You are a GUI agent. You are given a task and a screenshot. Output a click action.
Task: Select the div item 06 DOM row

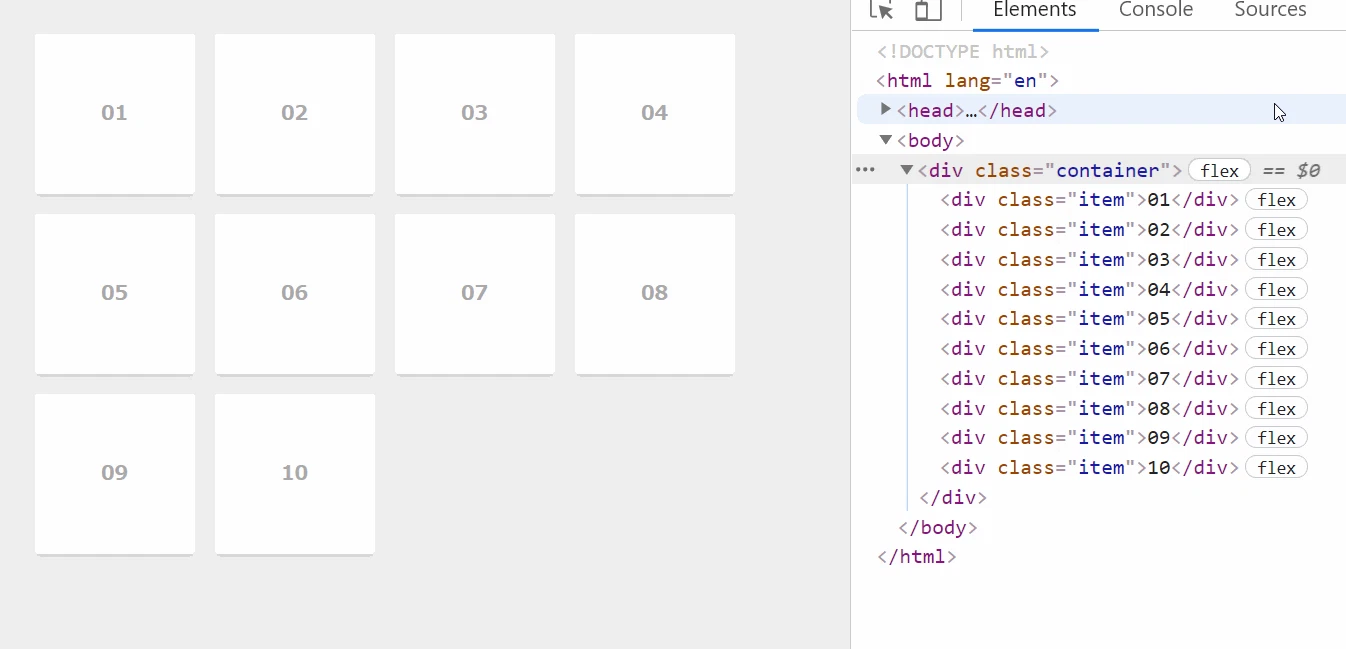tap(1090, 349)
